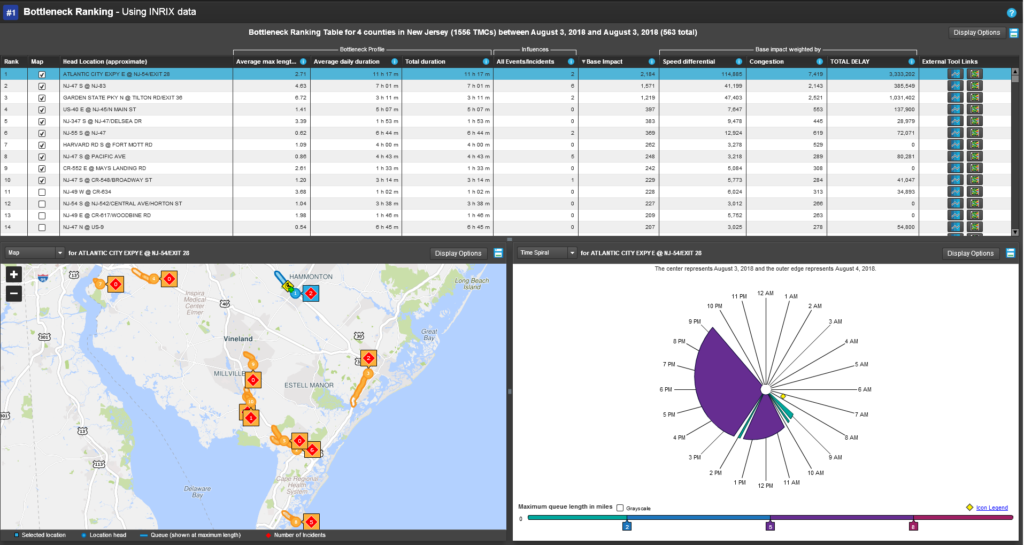1024x545 pixels.
Task: Toggle the Grayscale checkbox
Action: coord(620,508)
